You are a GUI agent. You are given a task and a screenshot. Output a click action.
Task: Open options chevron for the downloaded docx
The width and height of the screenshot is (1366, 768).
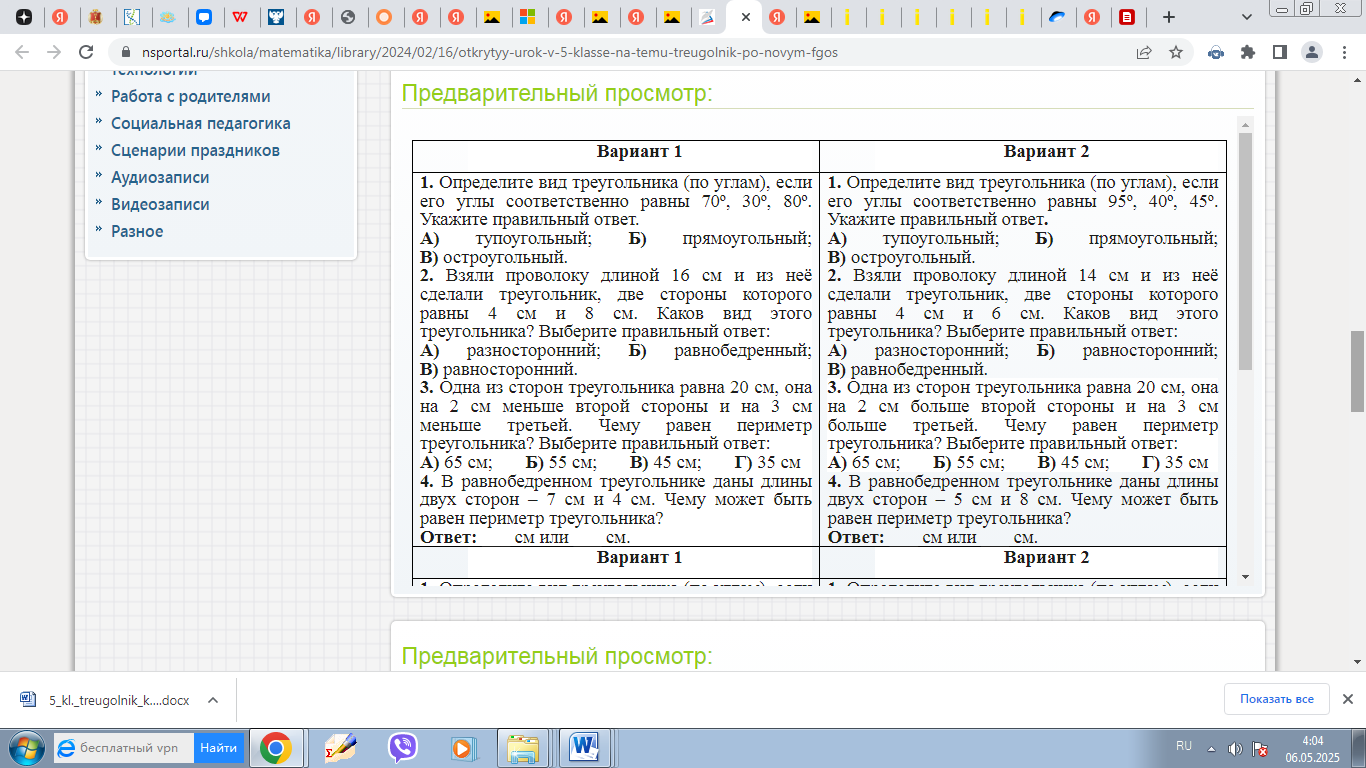212,700
